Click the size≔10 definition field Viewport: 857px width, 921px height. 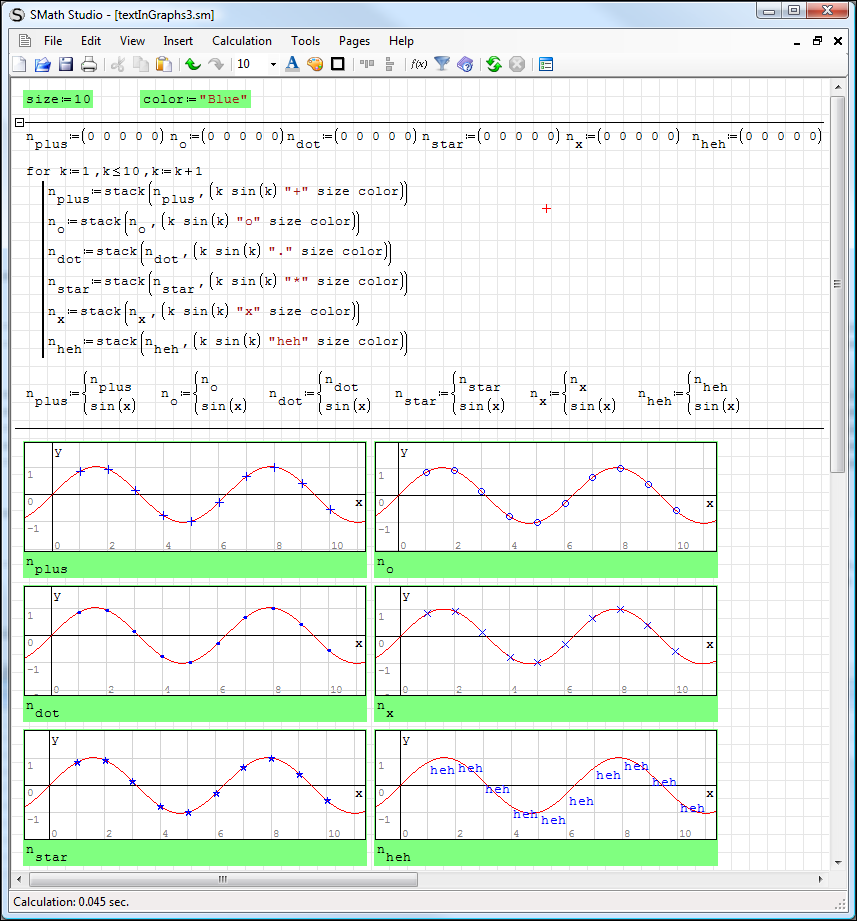pyautogui.click(x=58, y=99)
